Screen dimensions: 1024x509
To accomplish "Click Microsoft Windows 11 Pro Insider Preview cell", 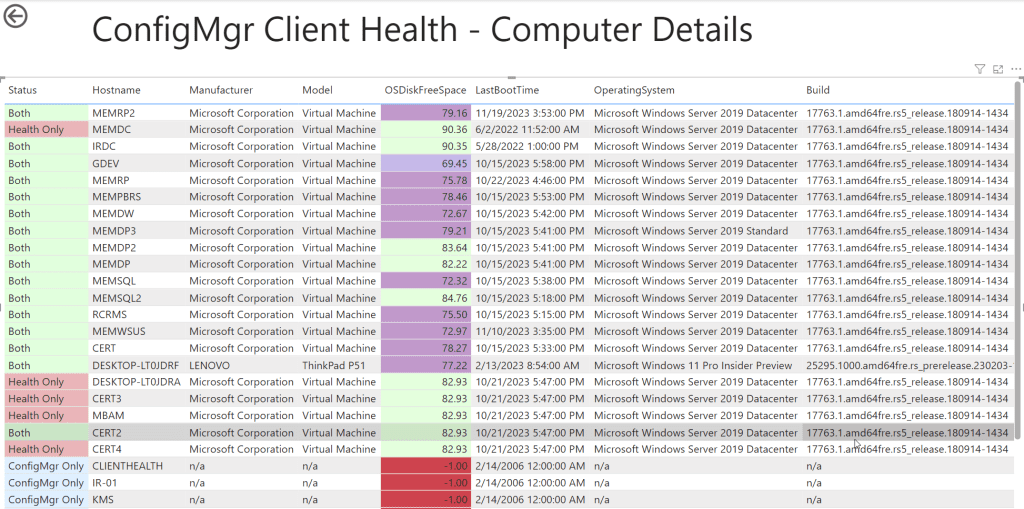I will click(x=697, y=365).
